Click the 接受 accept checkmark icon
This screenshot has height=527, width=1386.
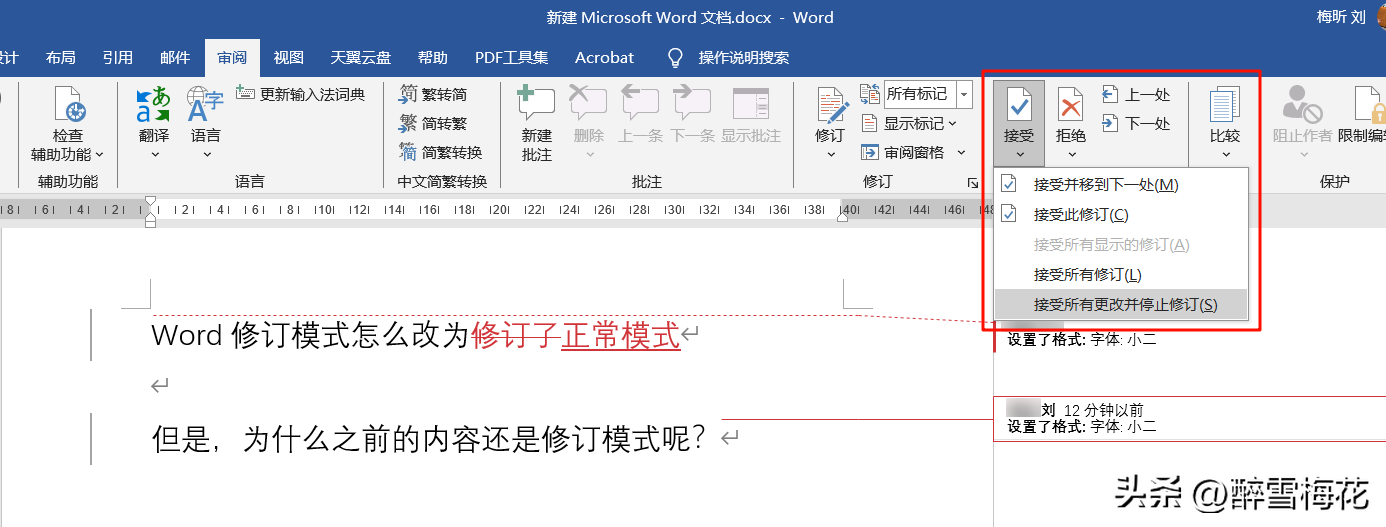[1019, 104]
